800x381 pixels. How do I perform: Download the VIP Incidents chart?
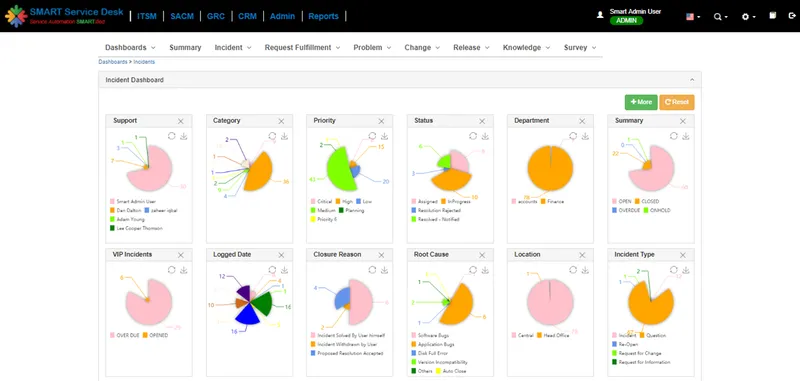[x=184, y=270]
